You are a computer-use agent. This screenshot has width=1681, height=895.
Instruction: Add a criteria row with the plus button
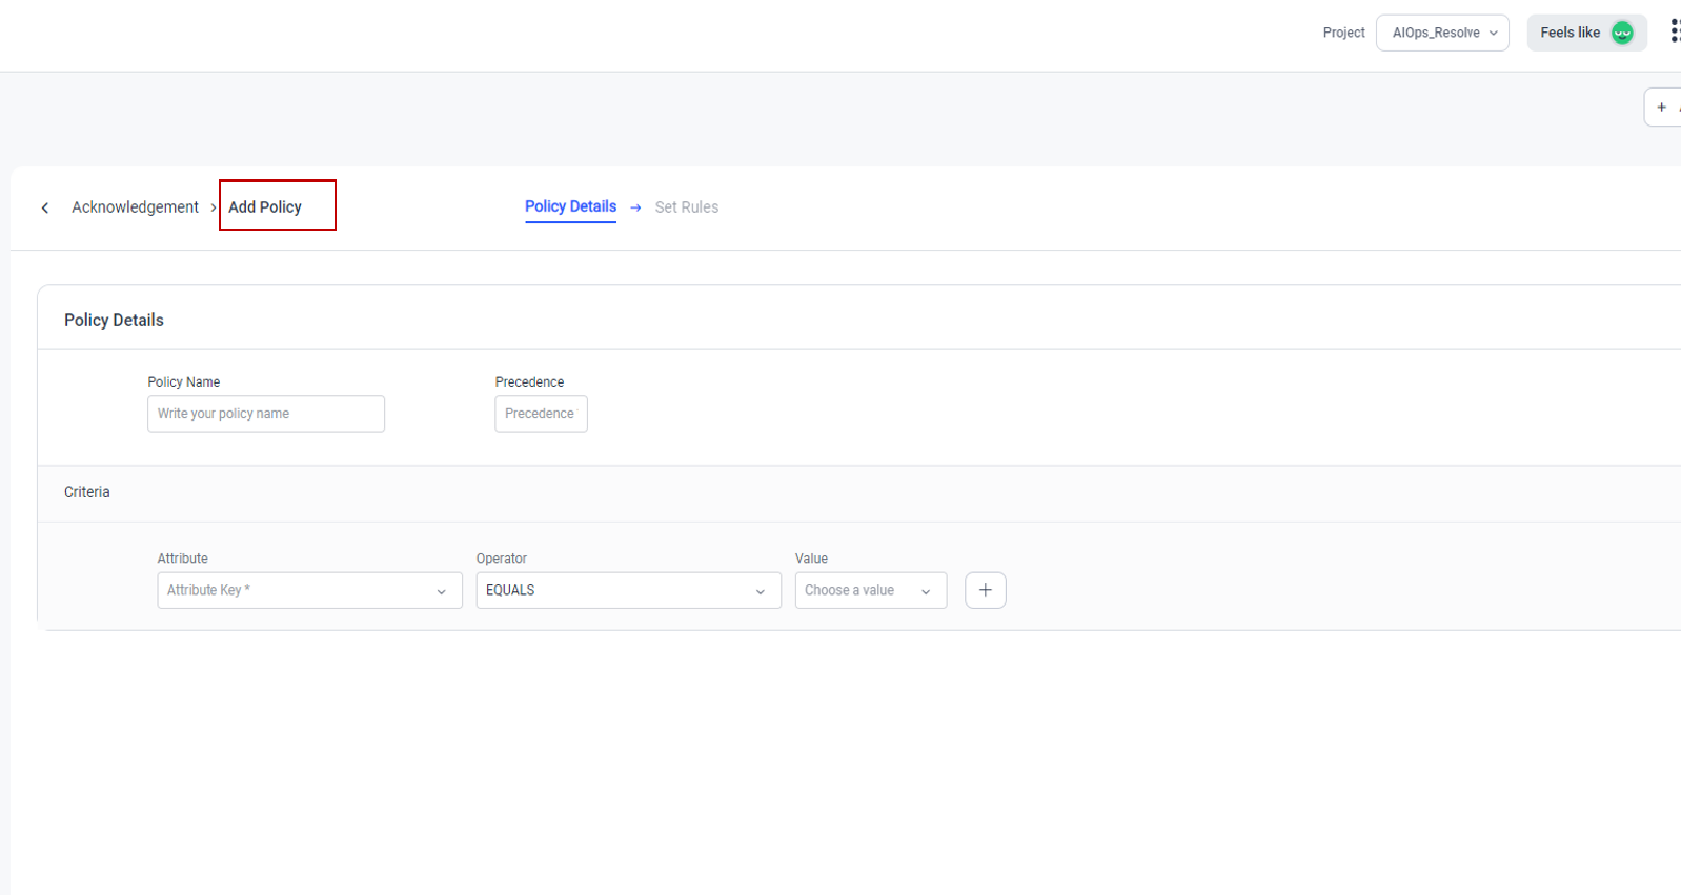[x=985, y=590]
